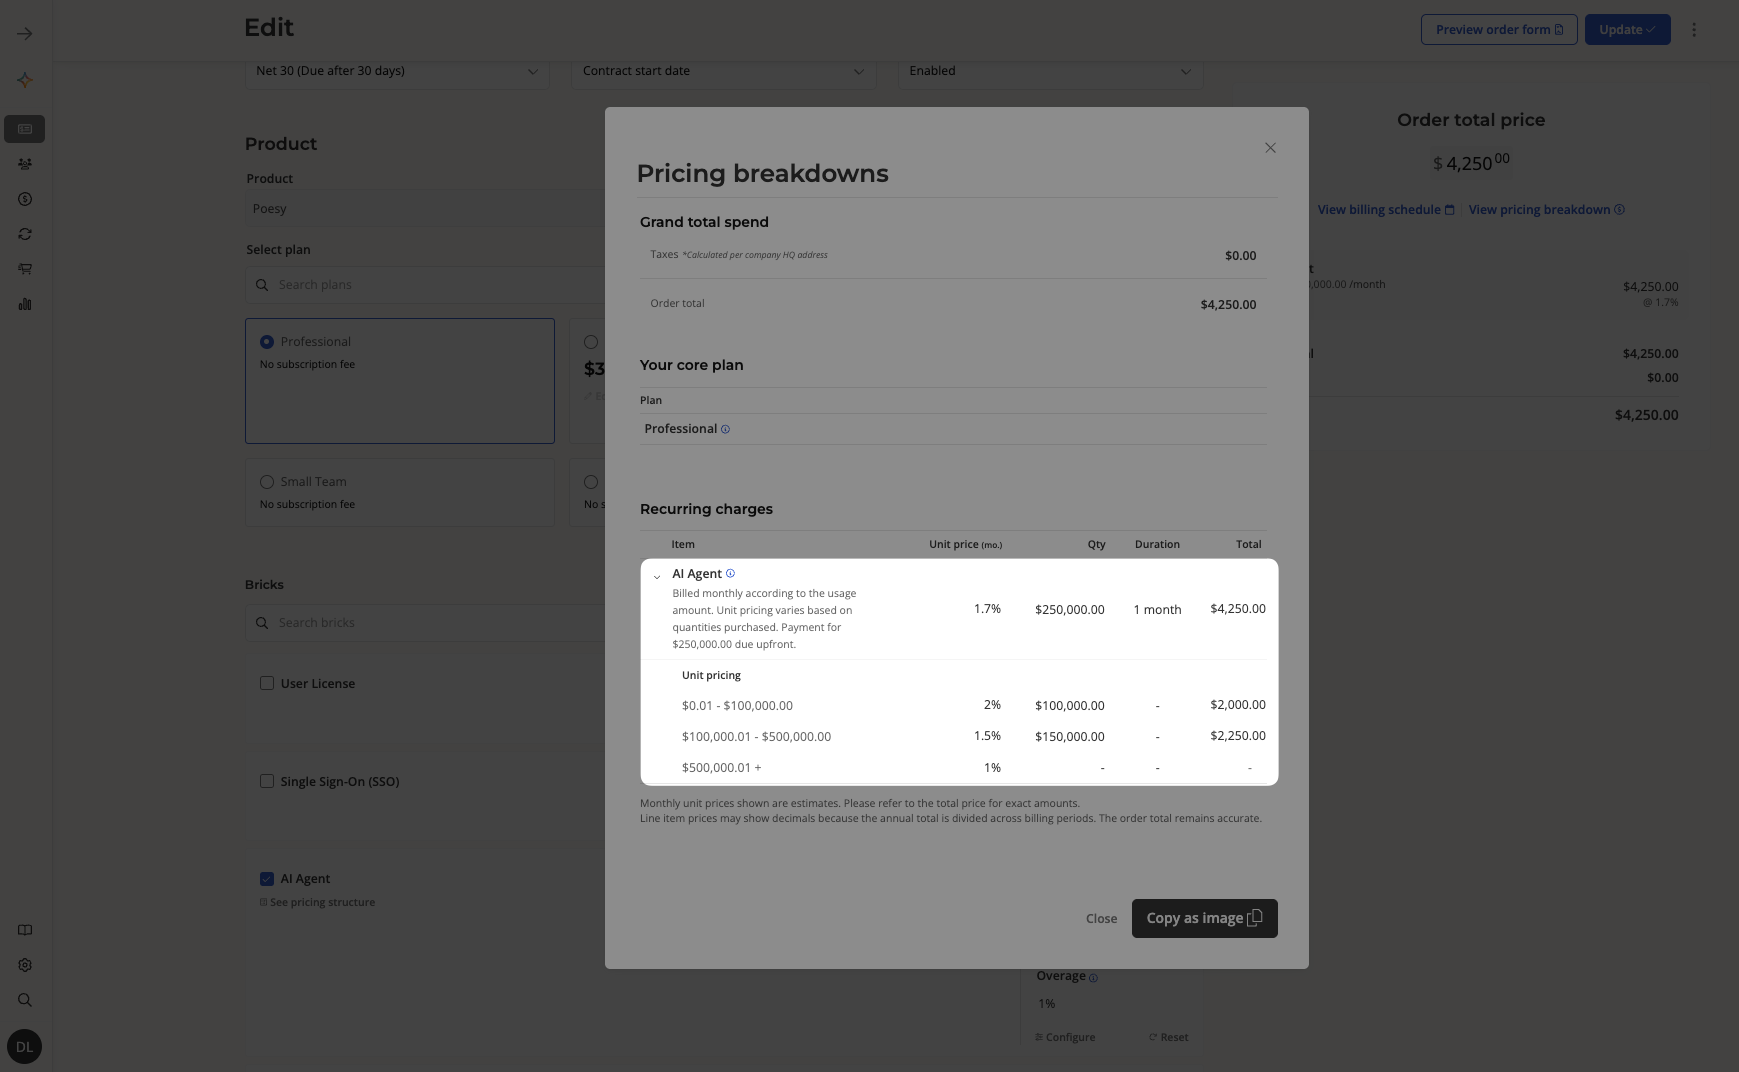
Task: Open Preview order form
Action: (x=1499, y=29)
